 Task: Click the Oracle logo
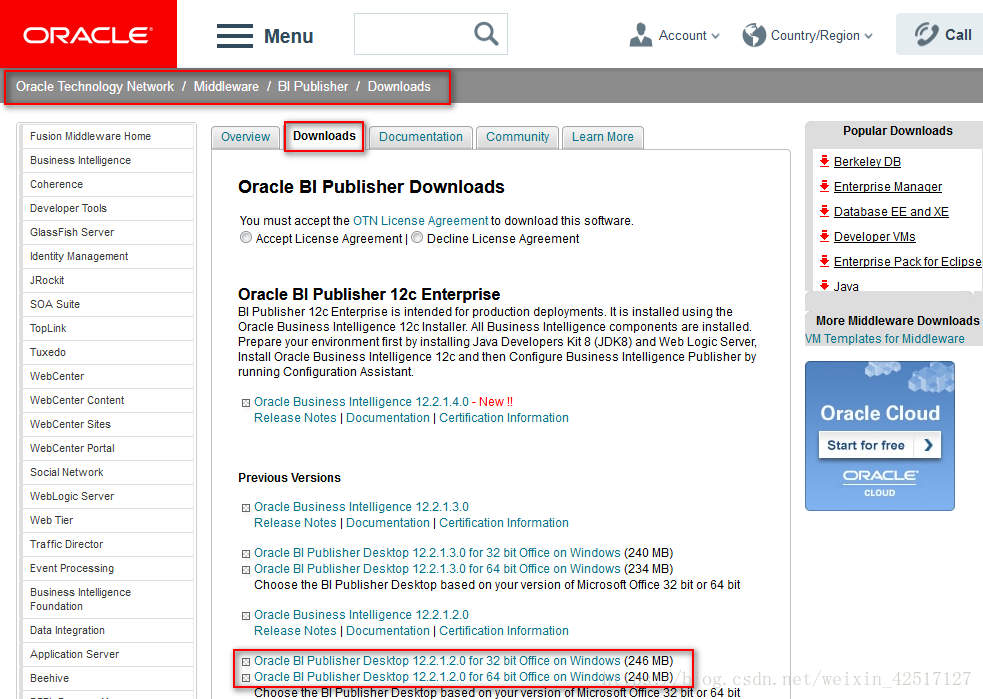point(88,34)
